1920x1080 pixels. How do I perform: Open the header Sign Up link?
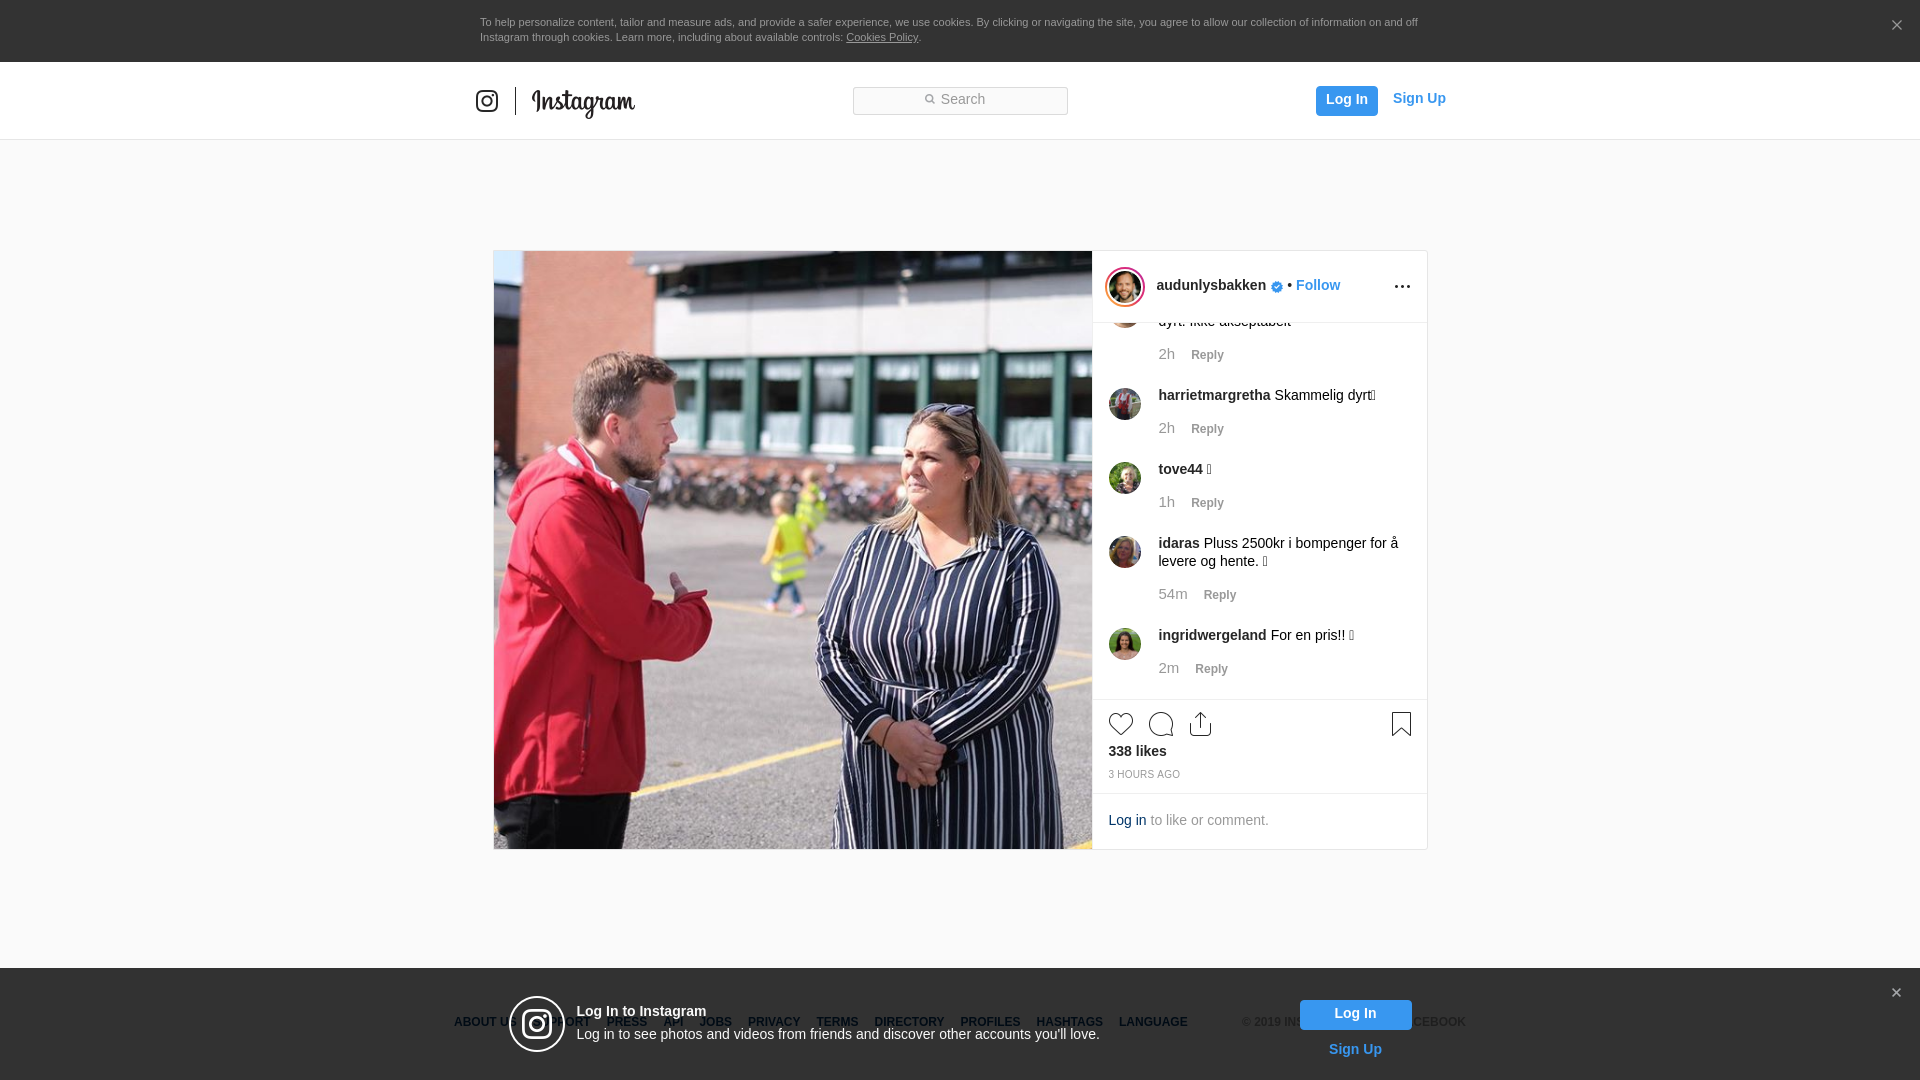[1419, 98]
